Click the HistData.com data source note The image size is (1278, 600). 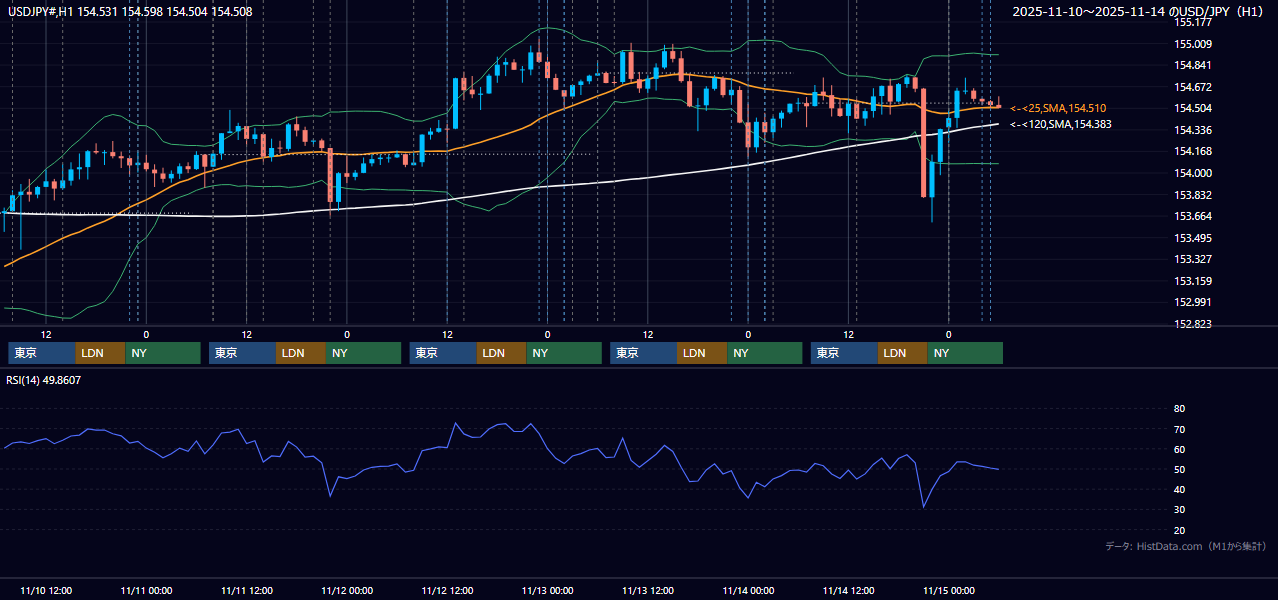1186,546
